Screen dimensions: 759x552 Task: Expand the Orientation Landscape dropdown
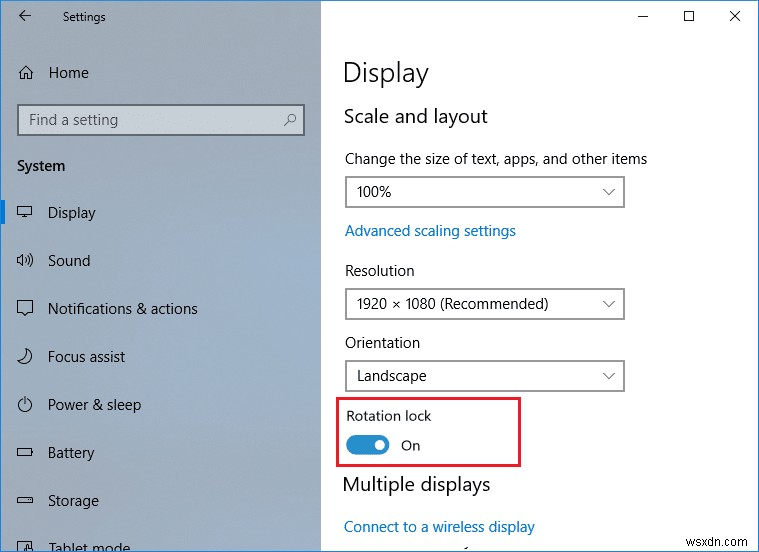coord(484,376)
